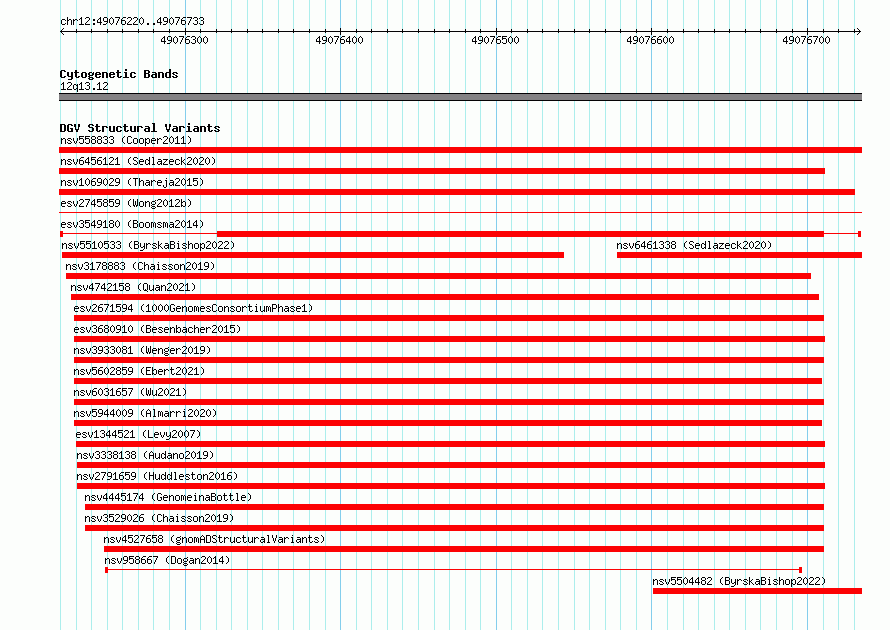890x630 pixels.
Task: Click nsv958667 (Dogan2014) label
Action: tap(167, 560)
